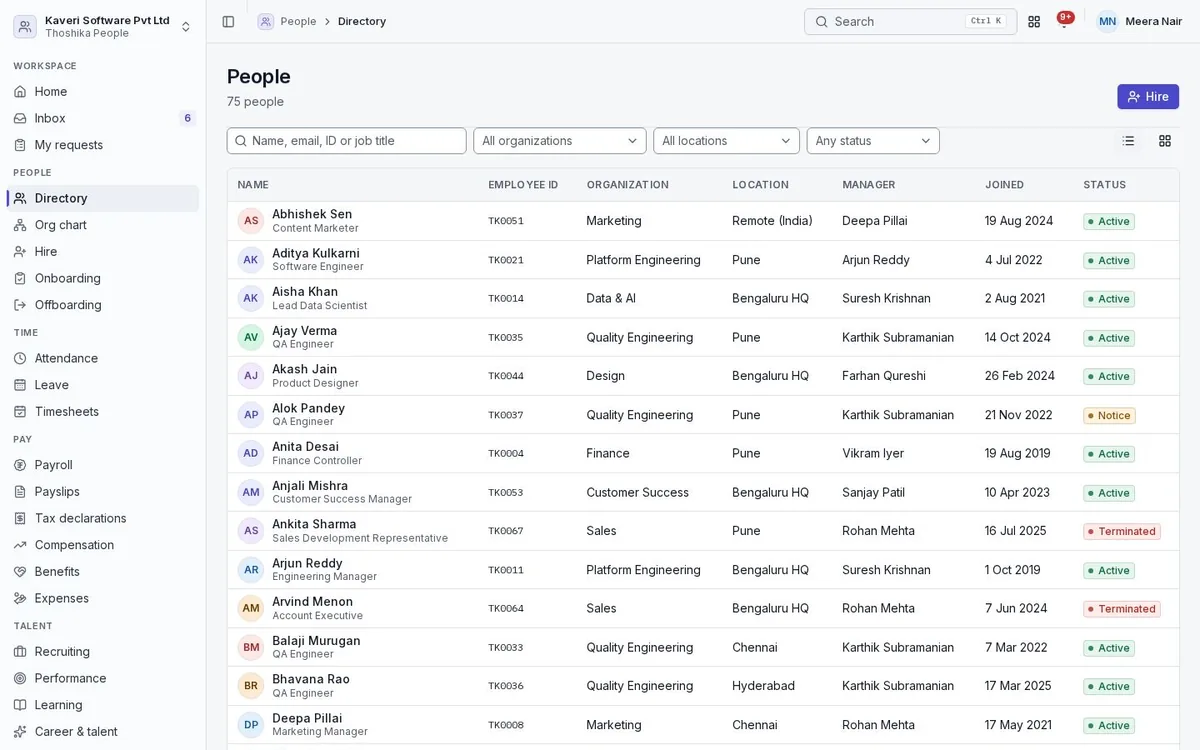This screenshot has height=750, width=1200.
Task: Click the Benefits sidebar icon
Action: pyautogui.click(x=20, y=571)
